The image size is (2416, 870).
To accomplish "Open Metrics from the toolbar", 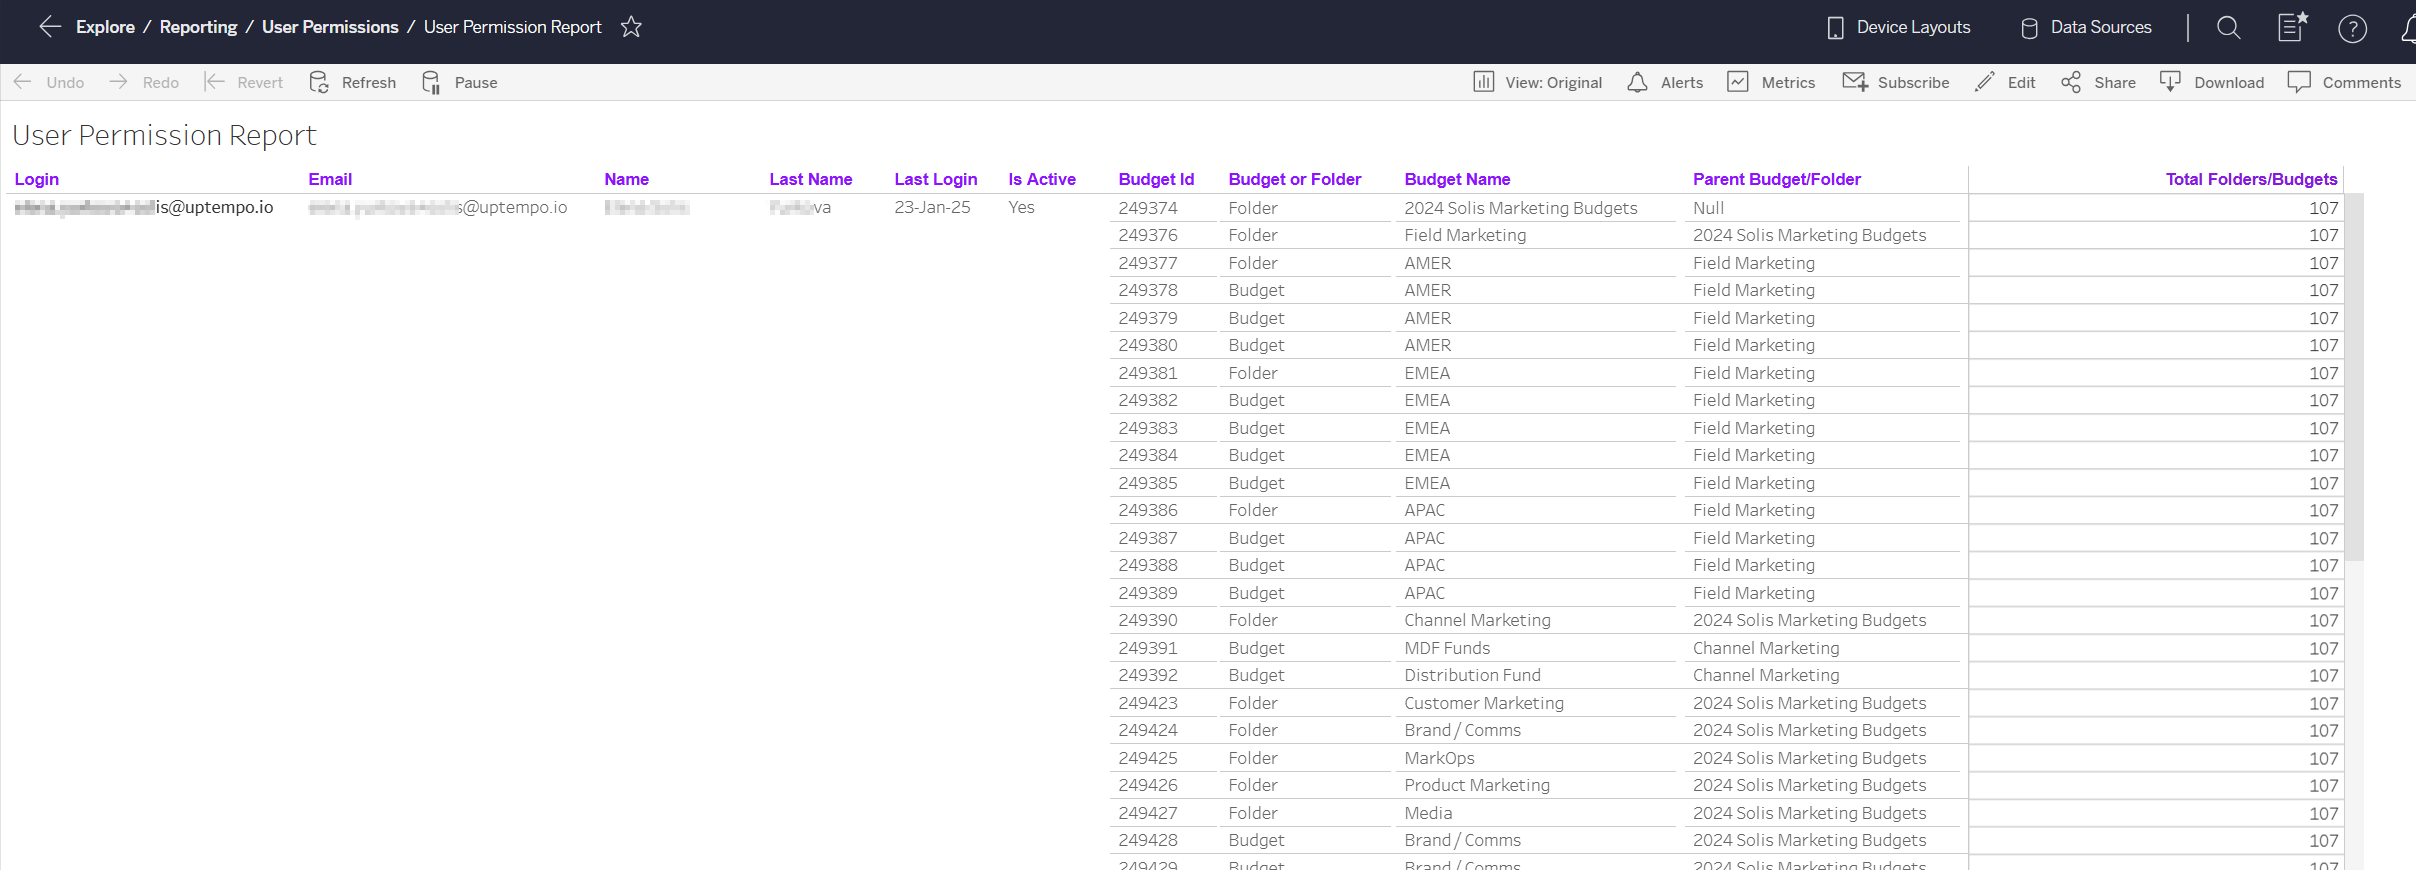I will [x=1771, y=82].
